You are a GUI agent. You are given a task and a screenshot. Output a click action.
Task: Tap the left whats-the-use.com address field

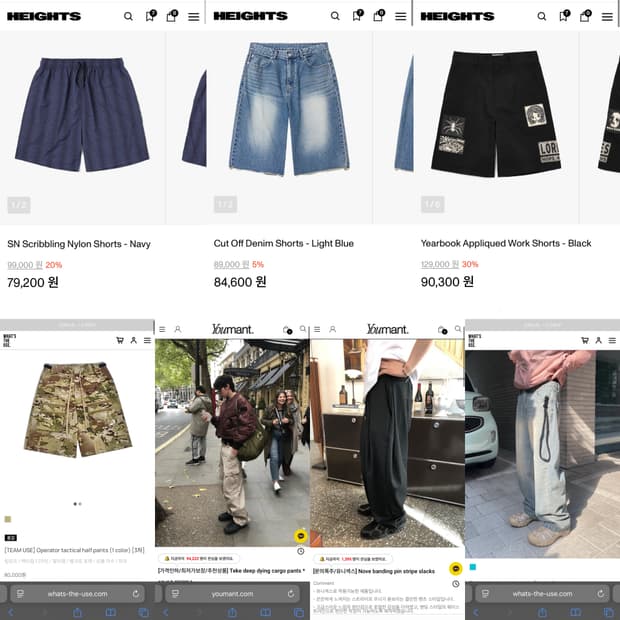78,594
